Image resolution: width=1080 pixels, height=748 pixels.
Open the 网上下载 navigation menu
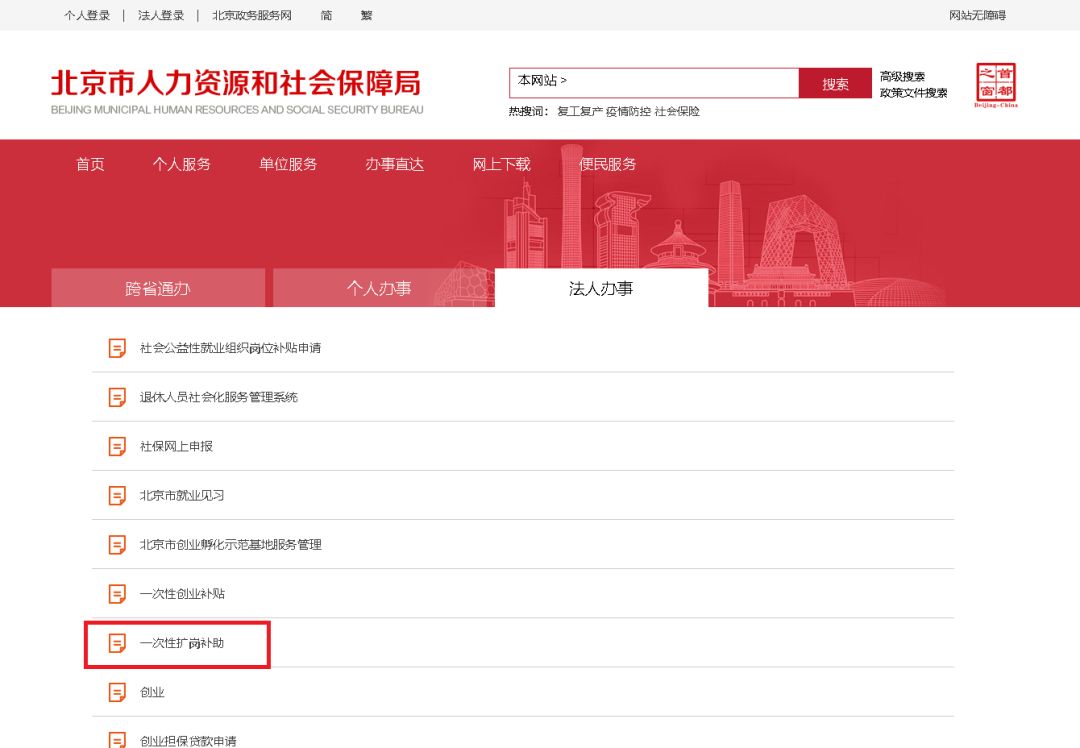pos(501,164)
